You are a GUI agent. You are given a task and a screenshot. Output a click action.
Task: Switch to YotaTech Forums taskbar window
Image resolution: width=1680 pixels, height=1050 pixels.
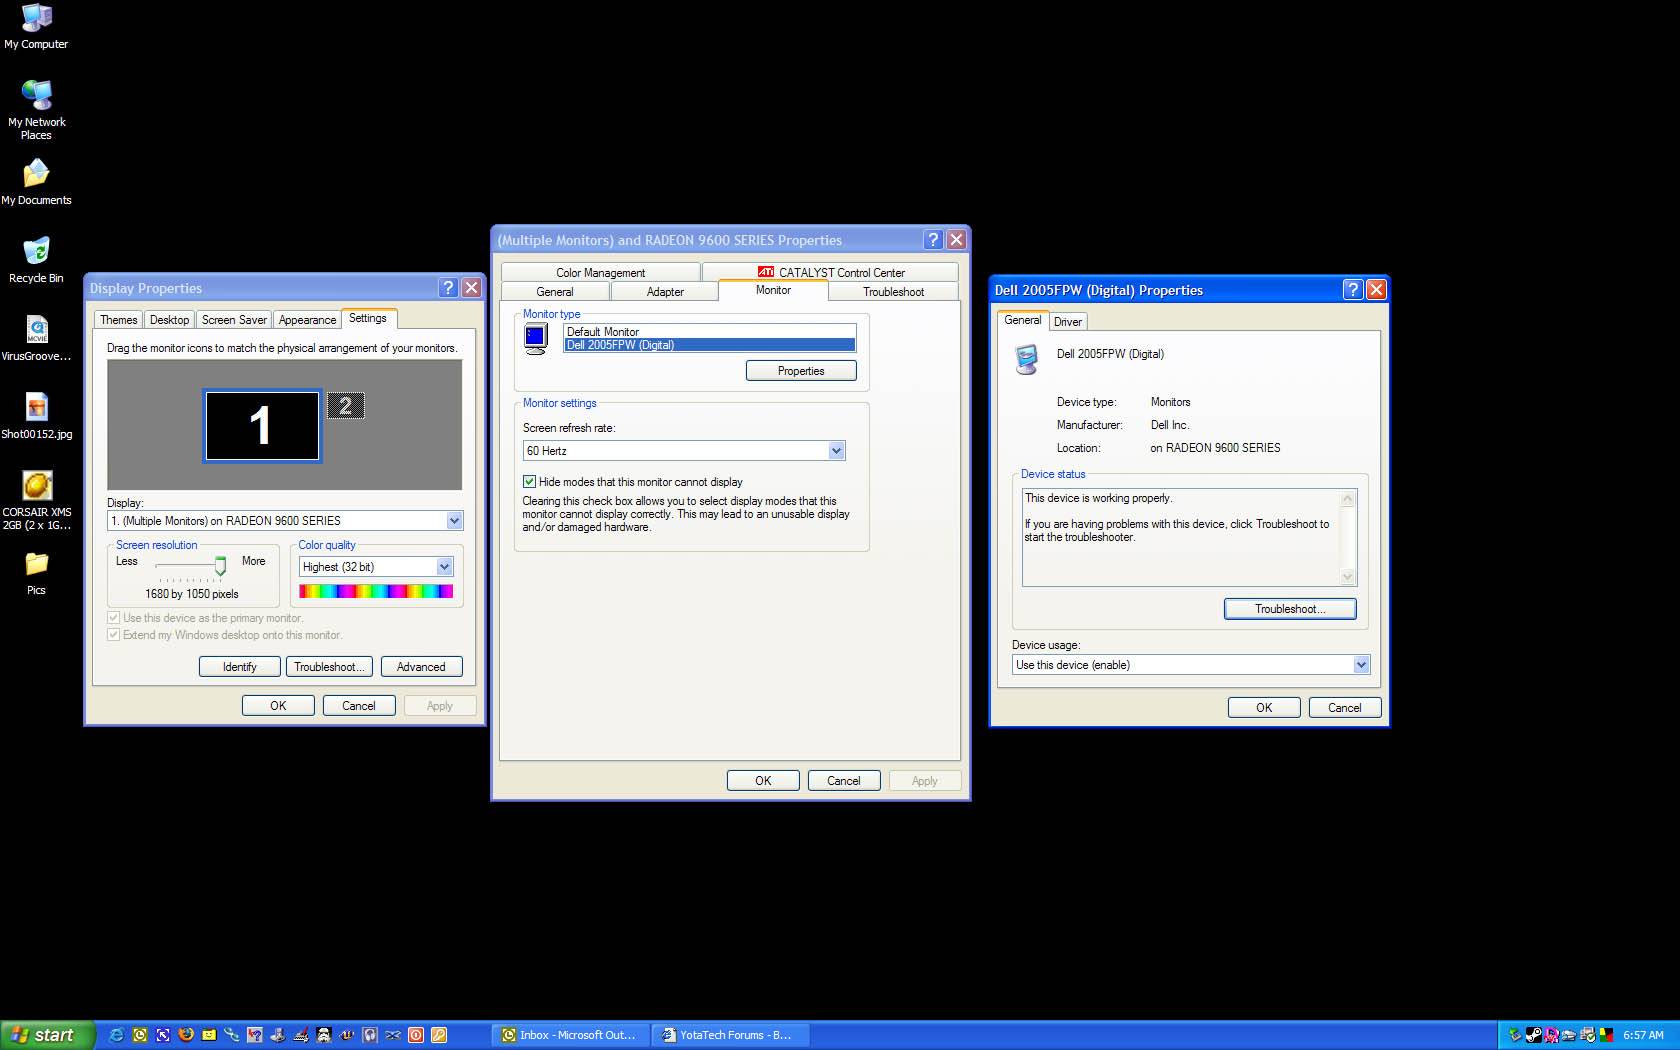click(x=730, y=1035)
